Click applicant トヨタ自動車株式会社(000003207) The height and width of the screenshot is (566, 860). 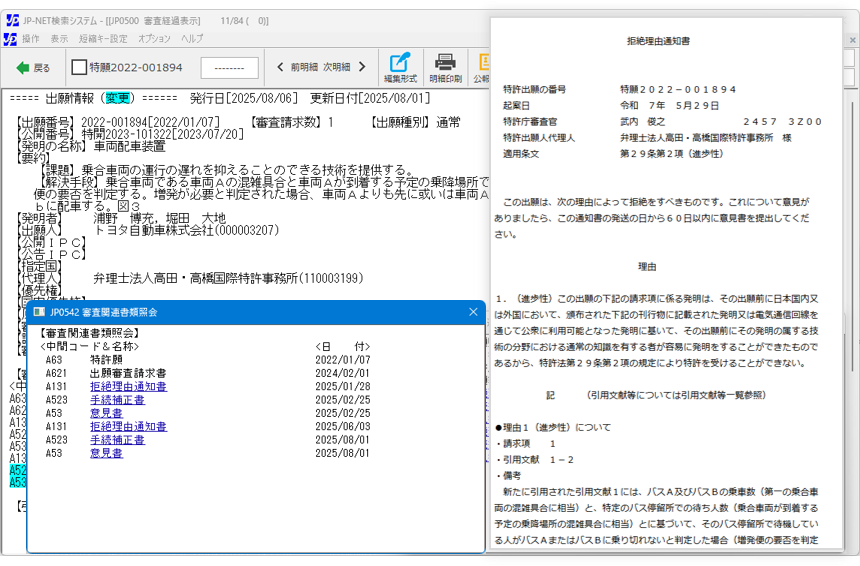click(186, 230)
